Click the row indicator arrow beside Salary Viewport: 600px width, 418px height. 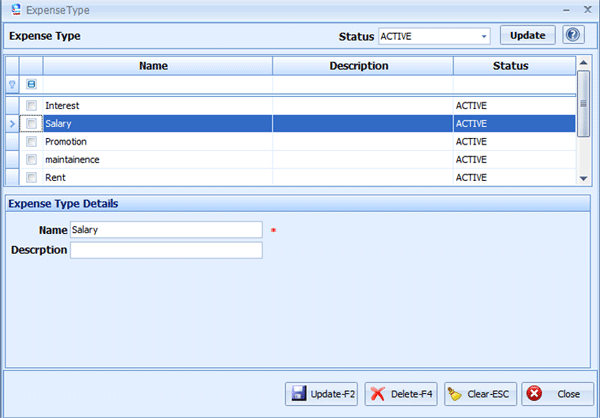(x=12, y=124)
